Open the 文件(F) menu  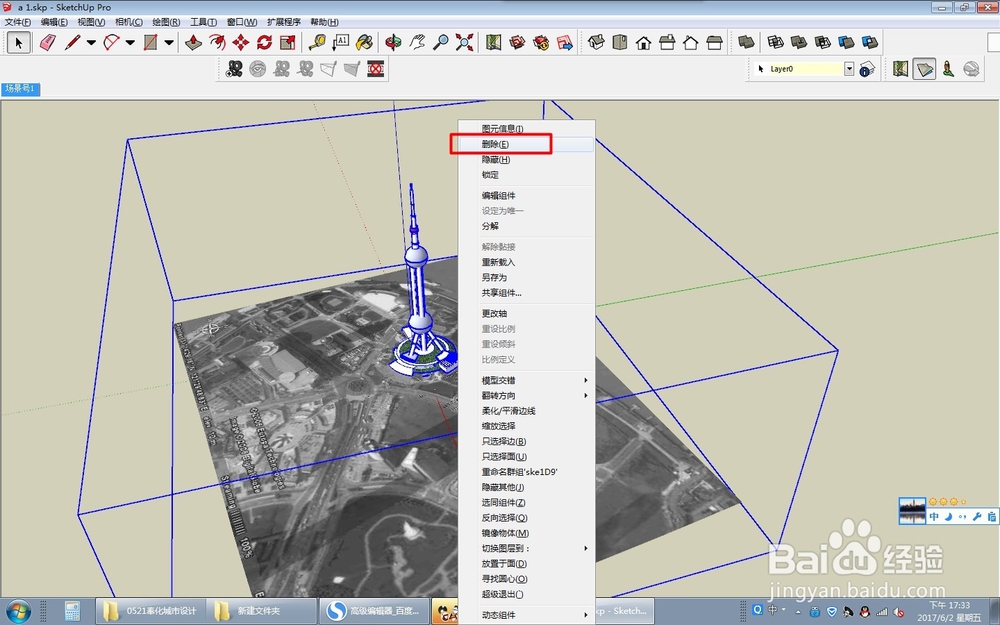pos(17,22)
